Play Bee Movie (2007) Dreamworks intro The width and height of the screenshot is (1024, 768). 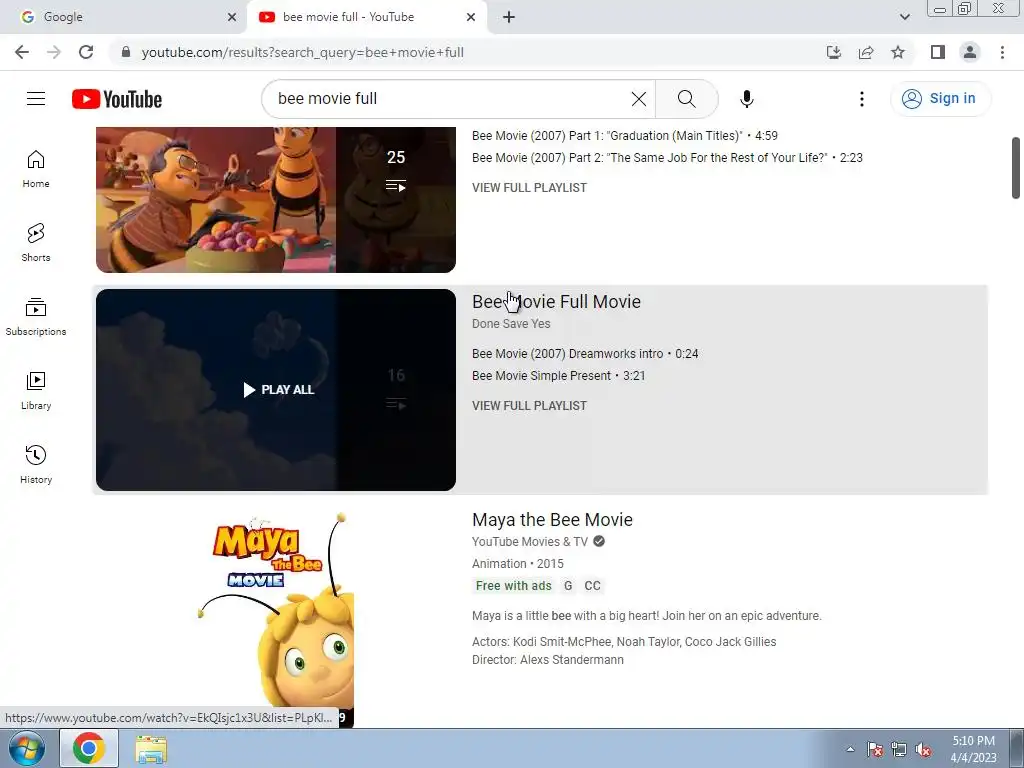(585, 354)
